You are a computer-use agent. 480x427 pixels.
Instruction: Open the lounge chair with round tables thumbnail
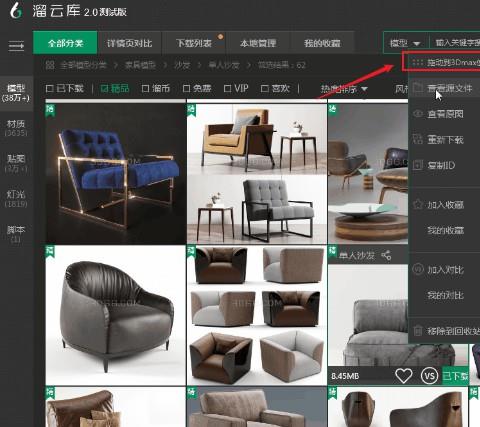[368, 173]
